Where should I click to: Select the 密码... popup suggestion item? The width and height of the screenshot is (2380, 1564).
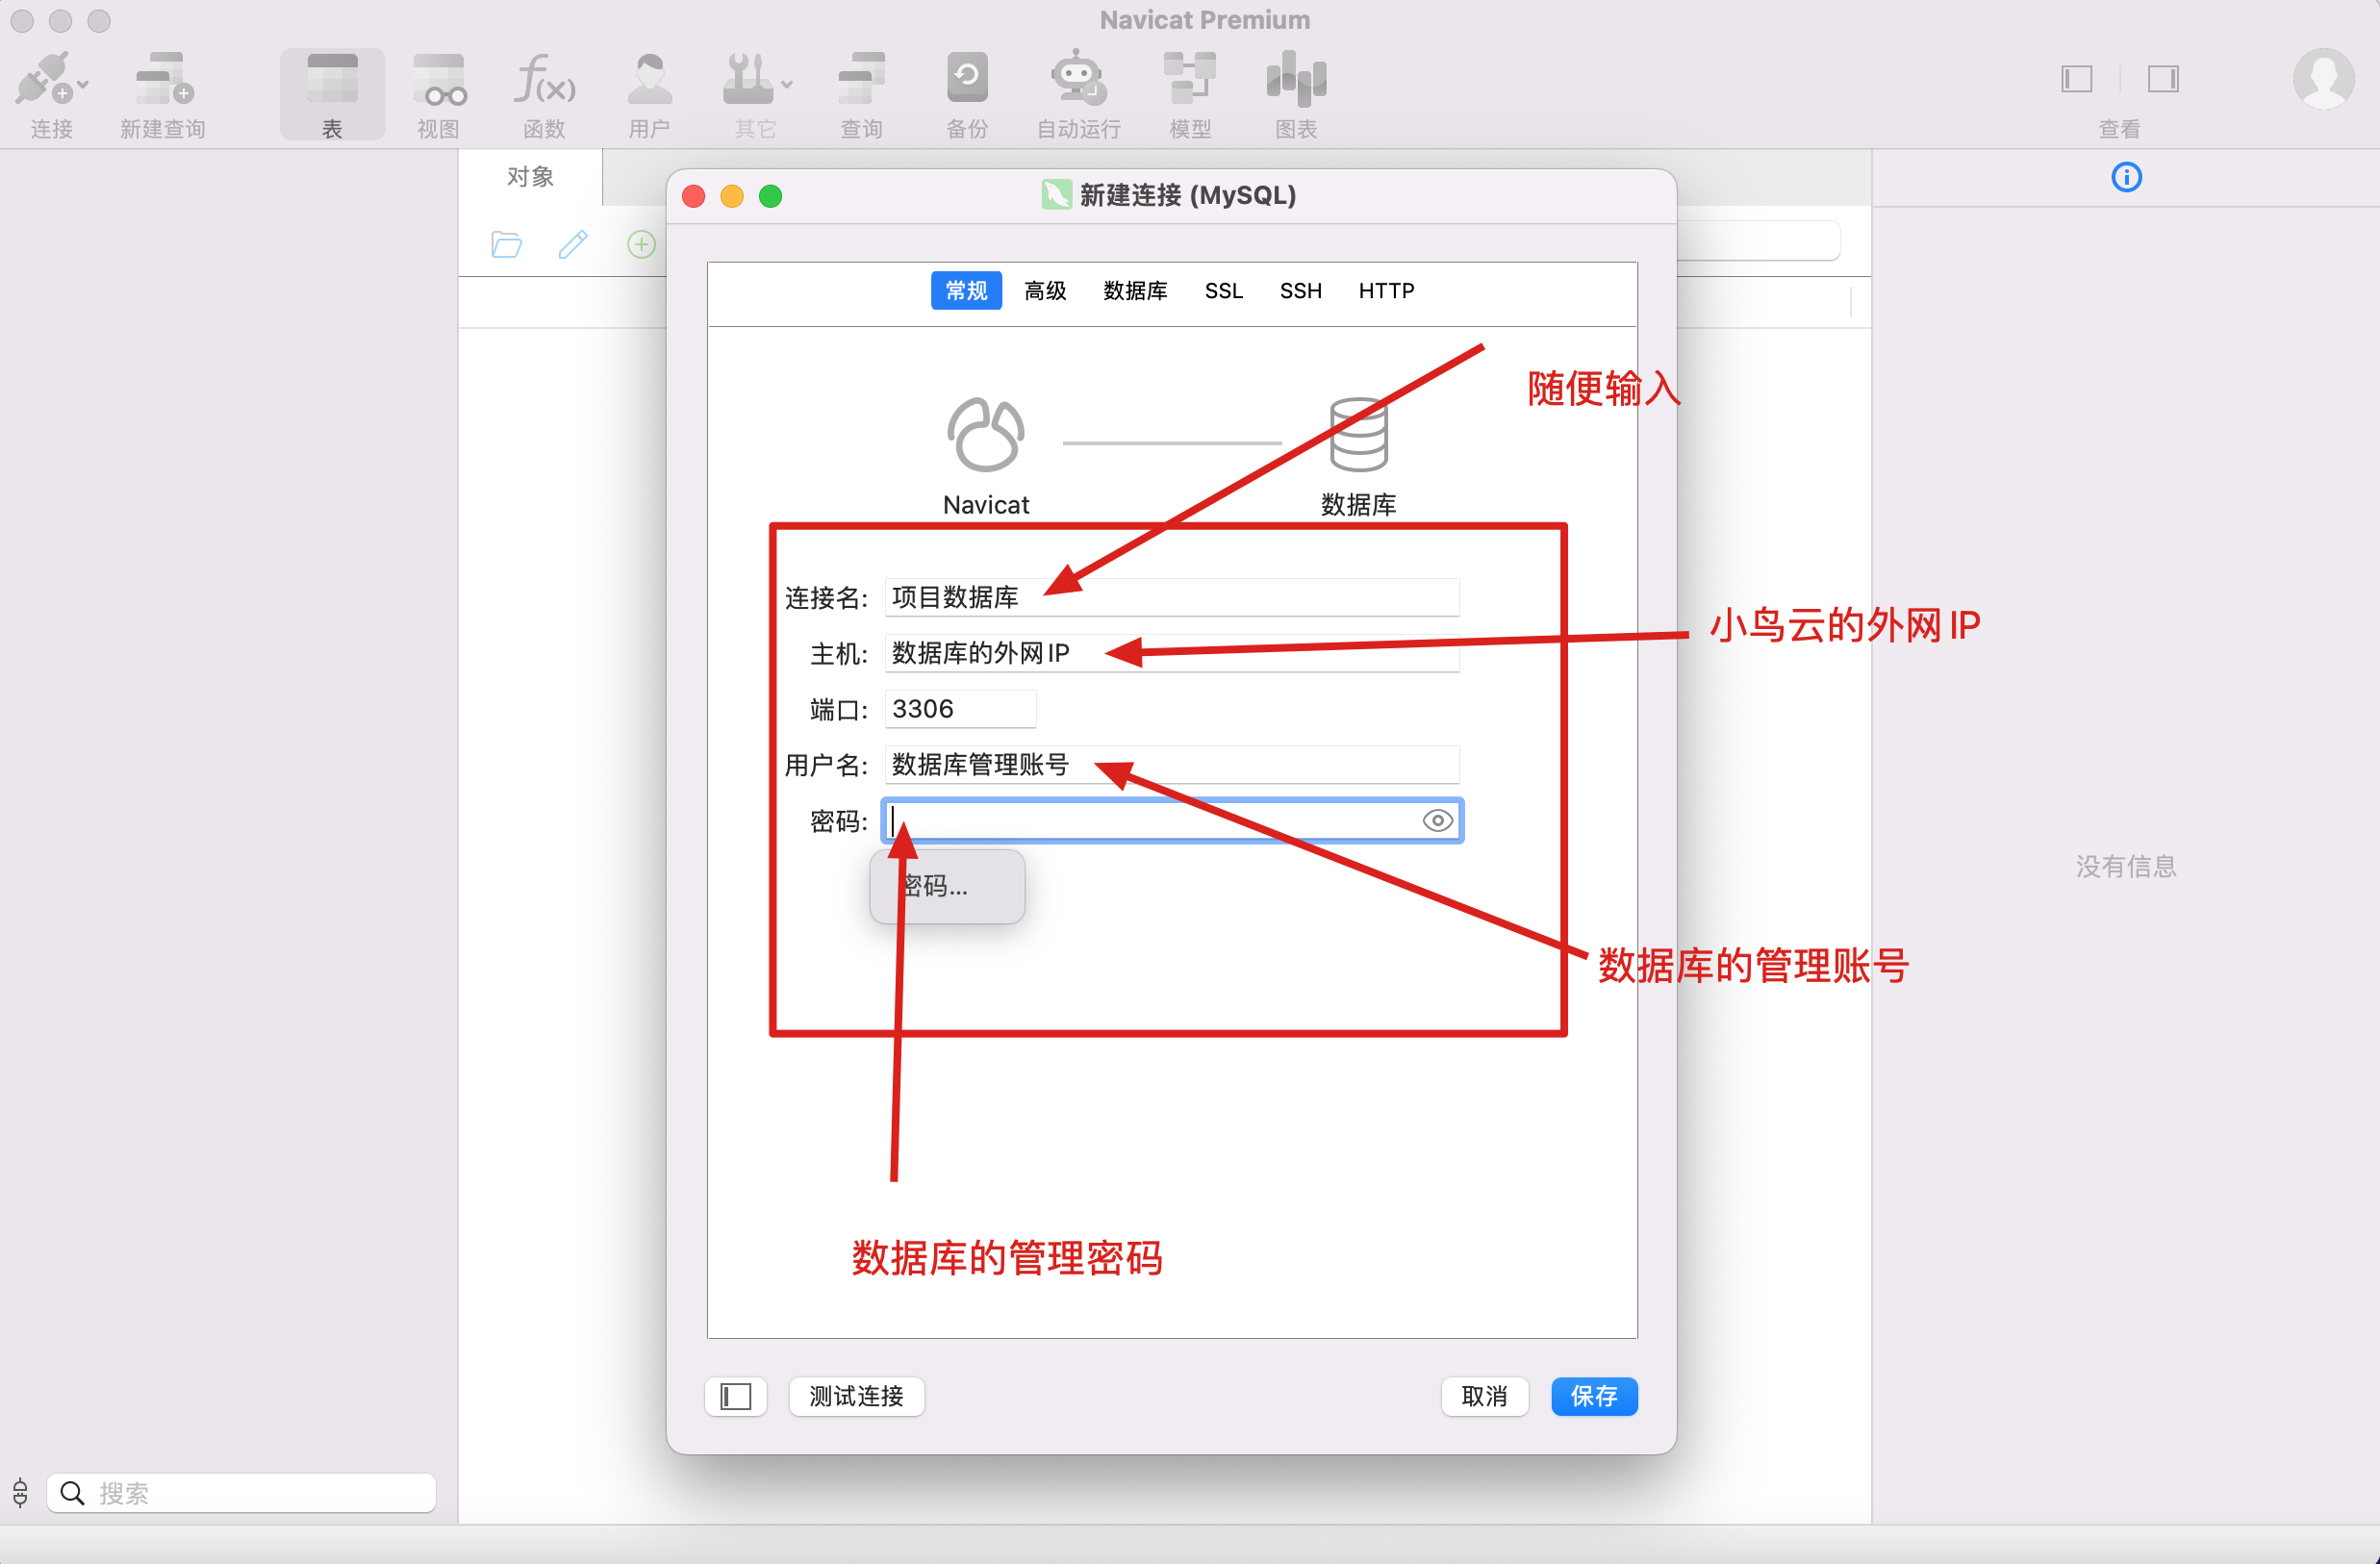947,886
